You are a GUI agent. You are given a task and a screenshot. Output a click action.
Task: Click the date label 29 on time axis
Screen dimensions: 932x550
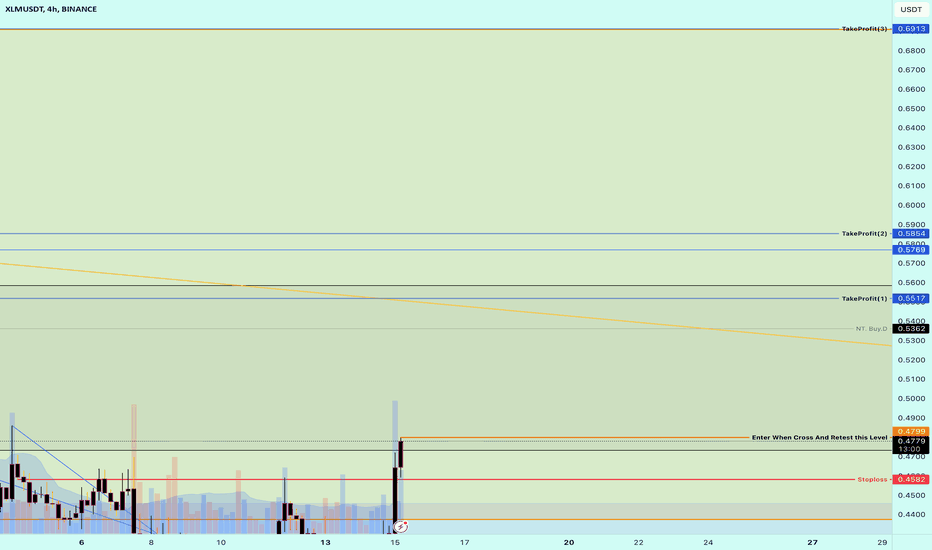point(882,542)
